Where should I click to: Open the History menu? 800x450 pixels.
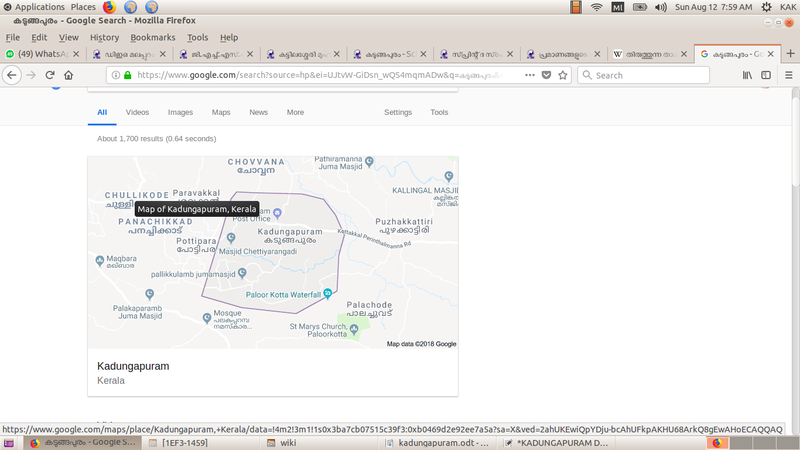tap(104, 37)
